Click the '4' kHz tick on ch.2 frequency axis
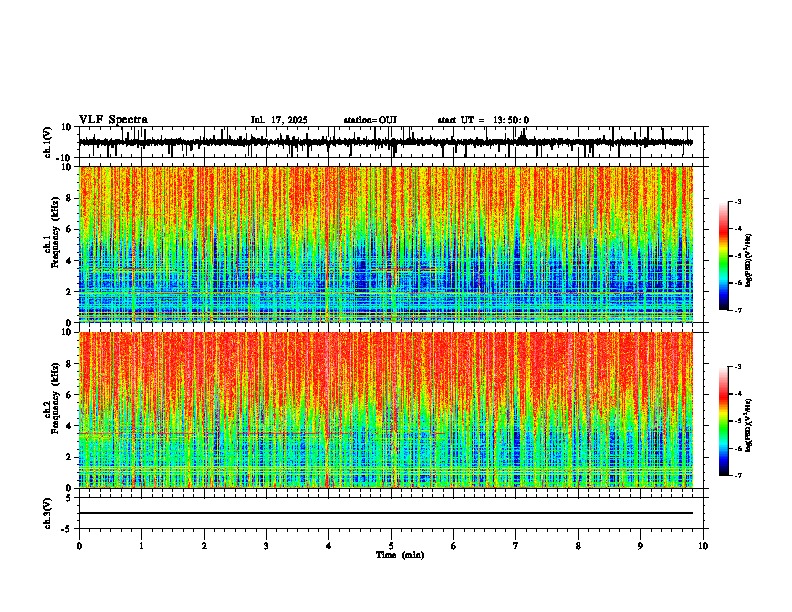792x612 pixels. pyautogui.click(x=69, y=426)
